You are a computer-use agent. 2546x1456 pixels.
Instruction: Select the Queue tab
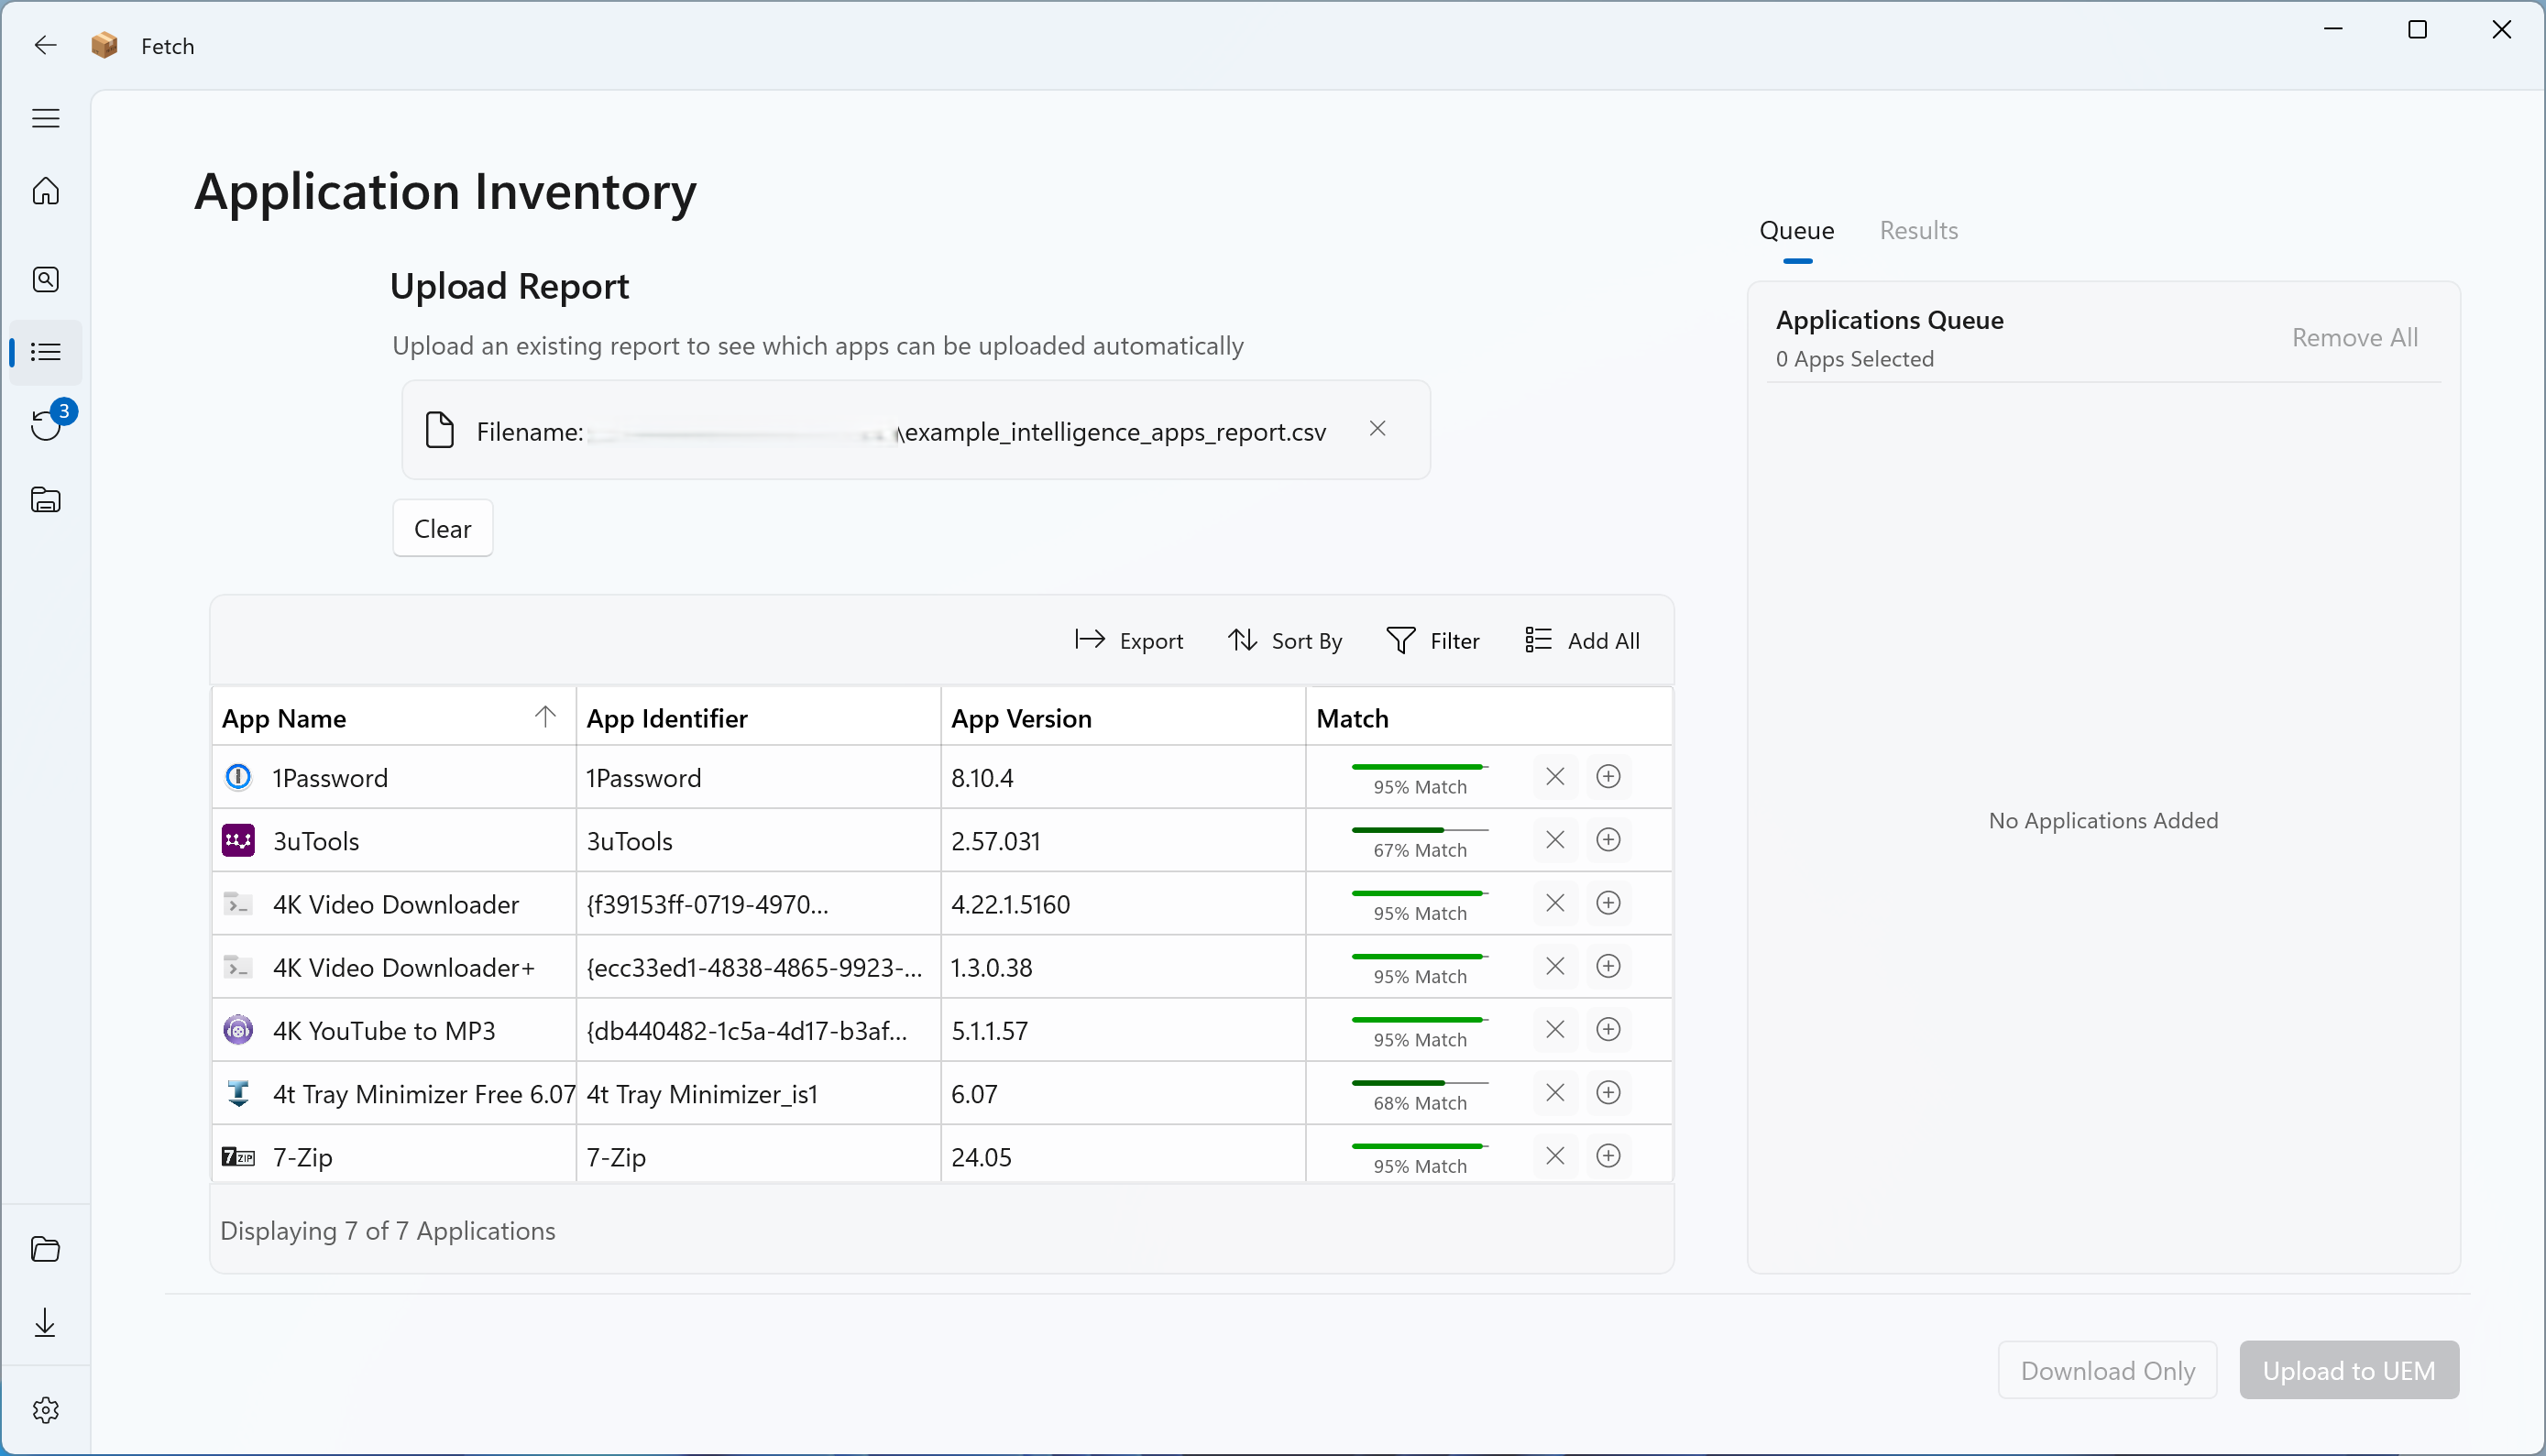1796,231
